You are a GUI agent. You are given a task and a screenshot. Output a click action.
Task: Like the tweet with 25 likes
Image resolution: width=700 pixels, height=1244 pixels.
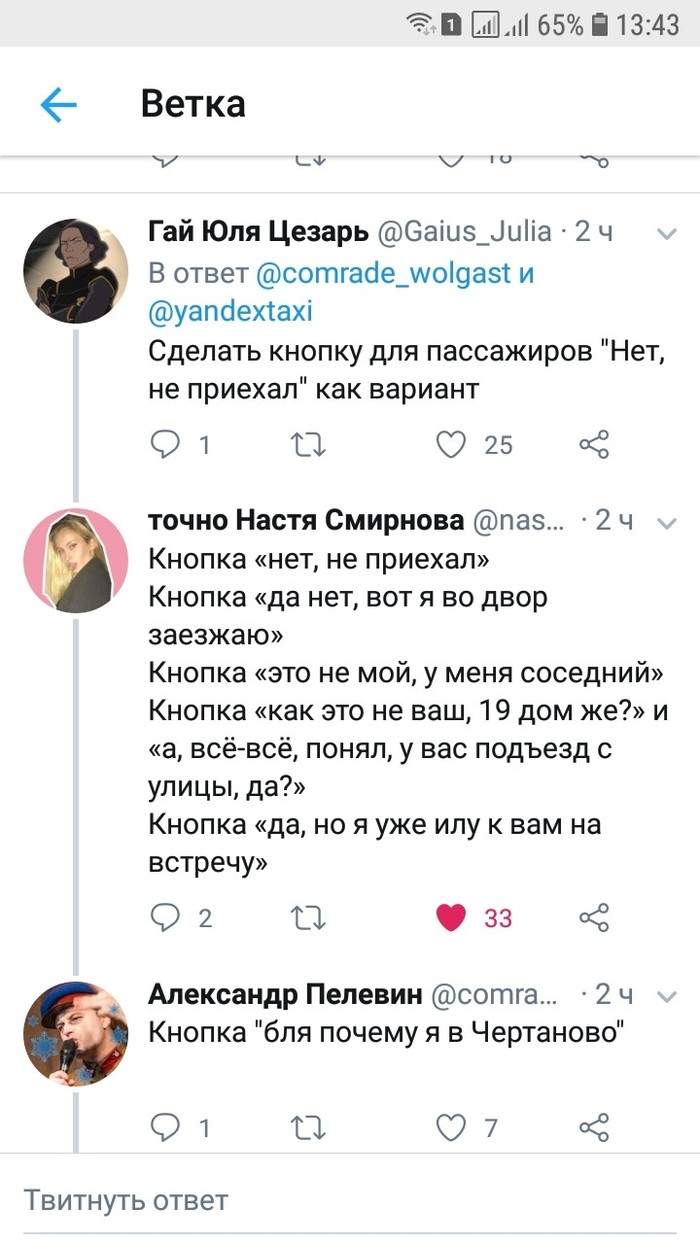tap(452, 444)
